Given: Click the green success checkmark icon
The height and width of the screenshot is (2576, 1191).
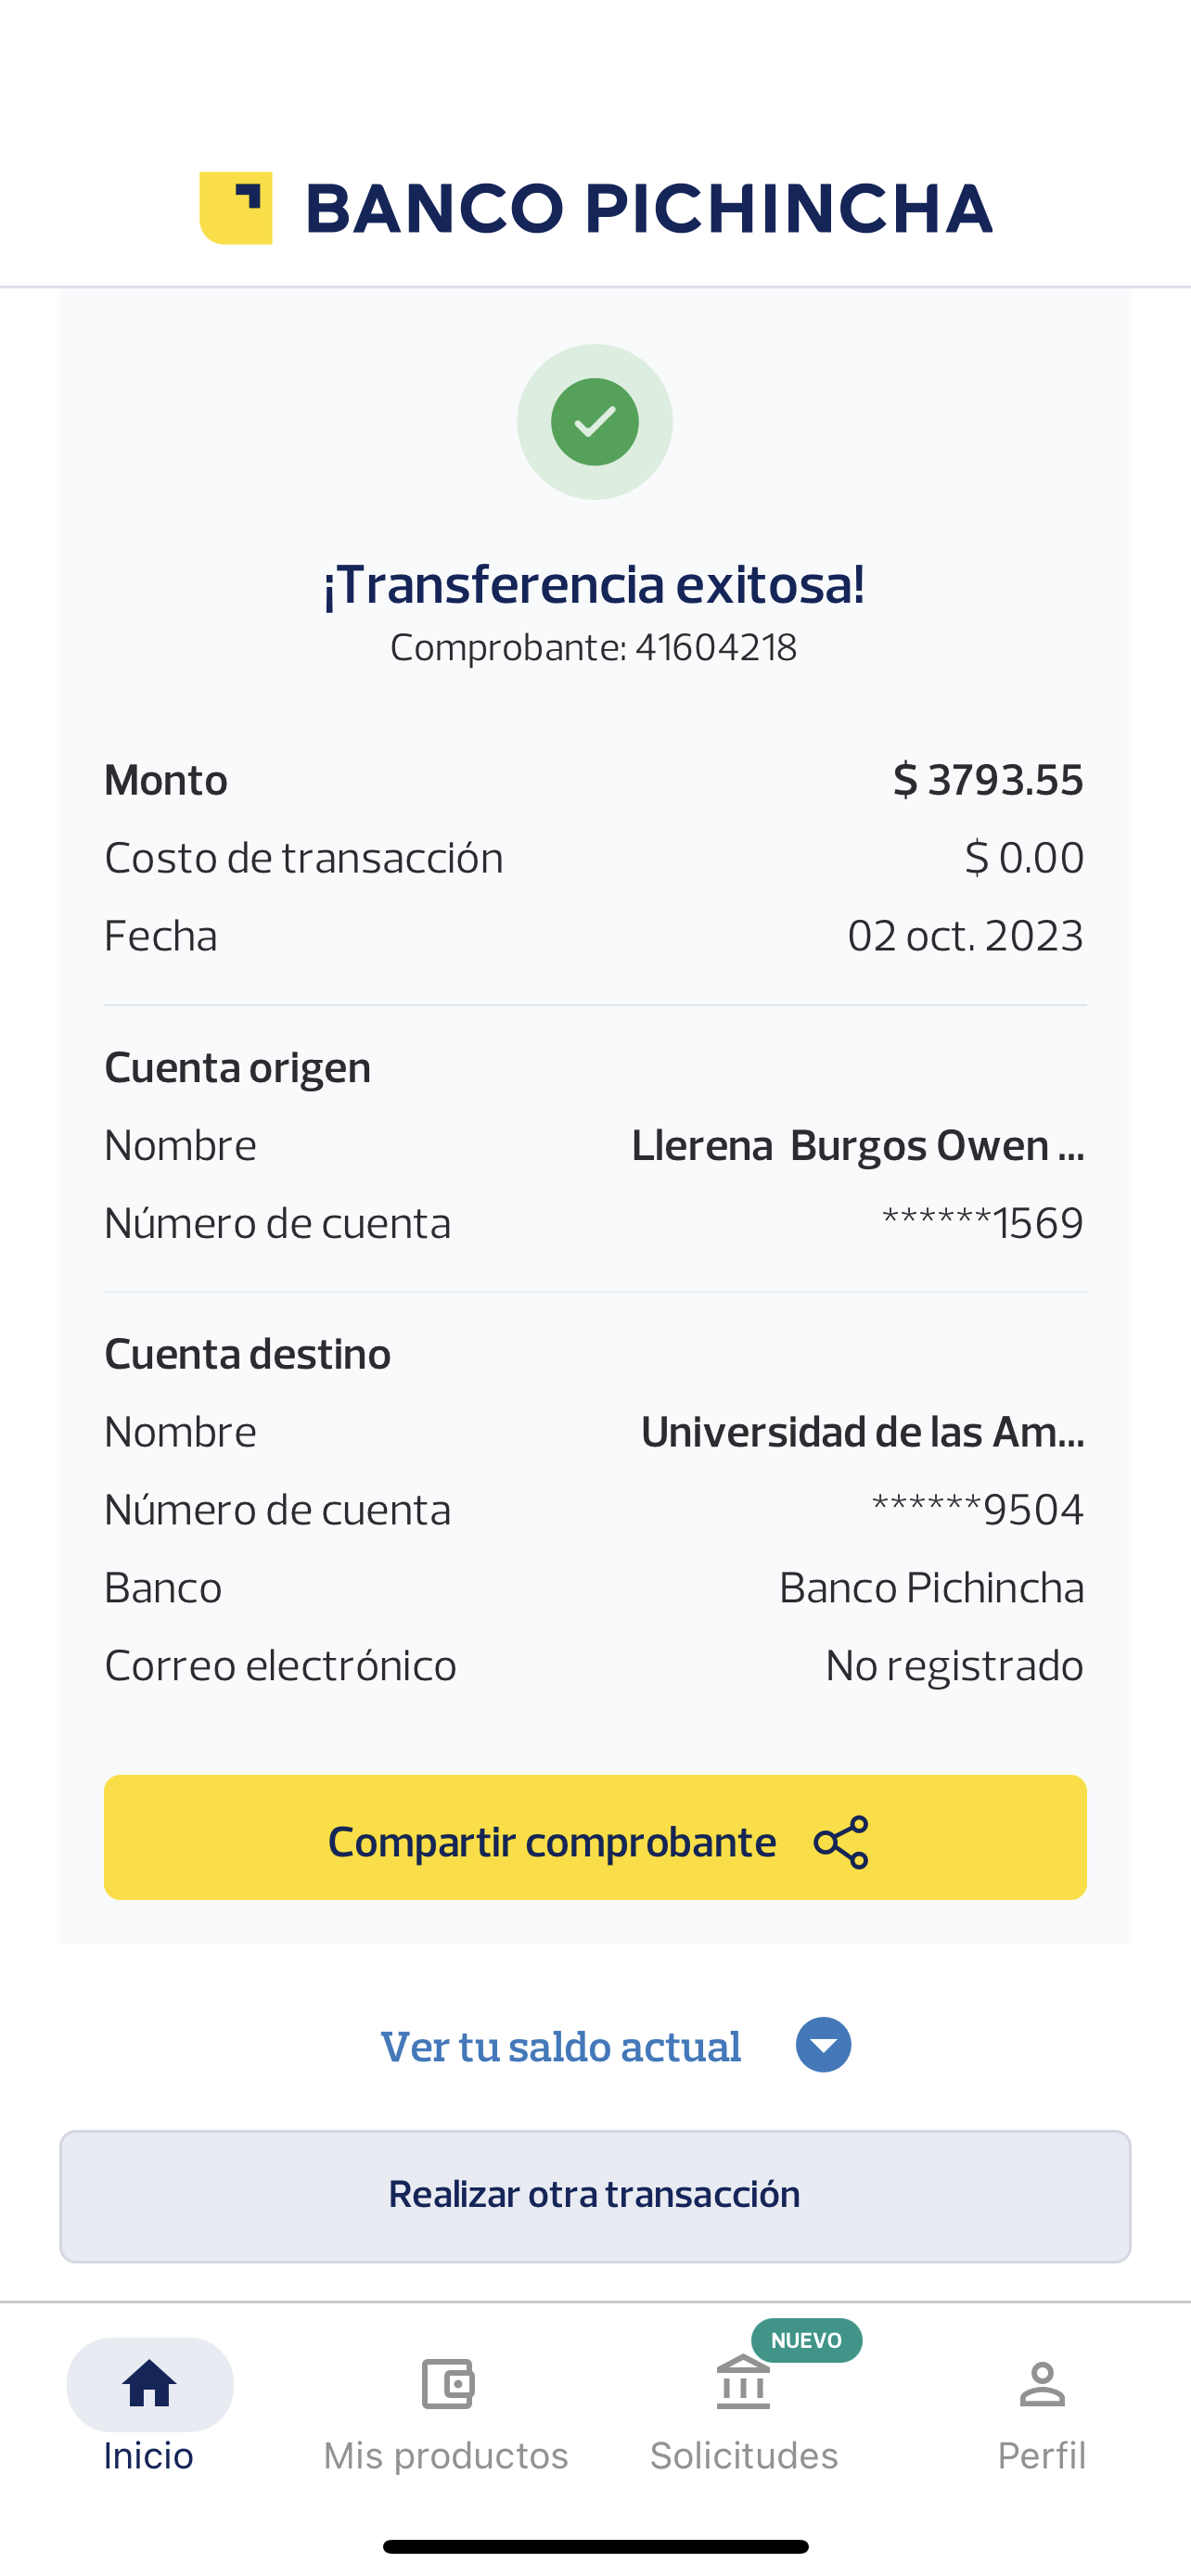Looking at the screenshot, I should [x=595, y=422].
